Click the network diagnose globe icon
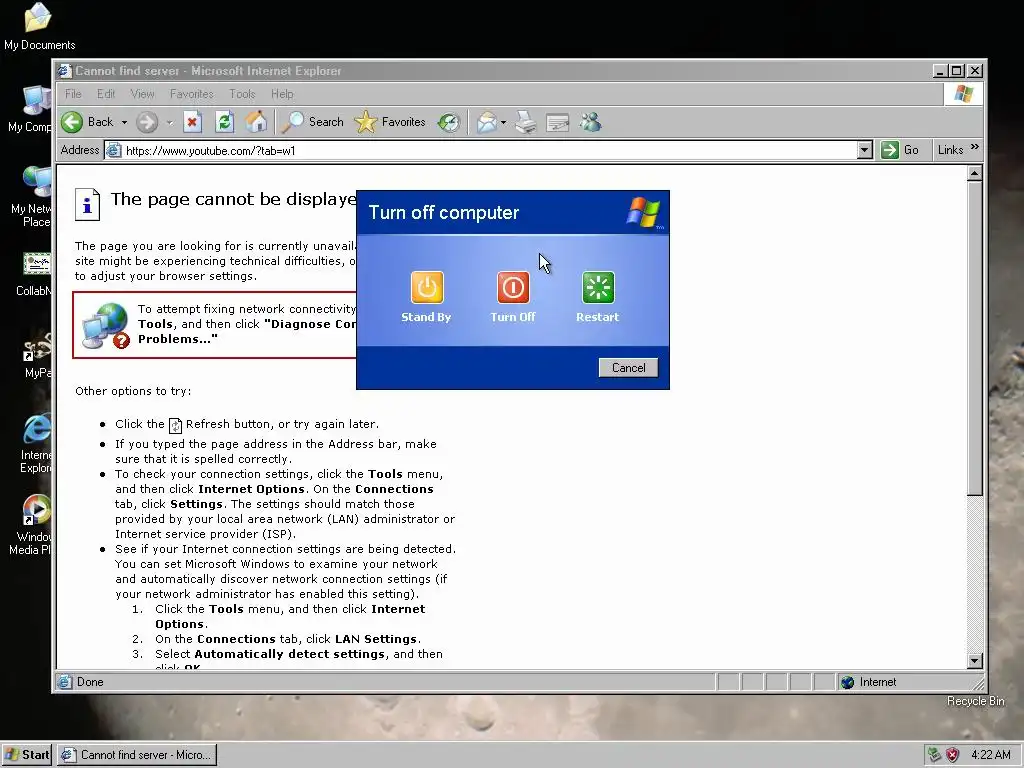Screen dimensions: 1024x768 pos(105,325)
